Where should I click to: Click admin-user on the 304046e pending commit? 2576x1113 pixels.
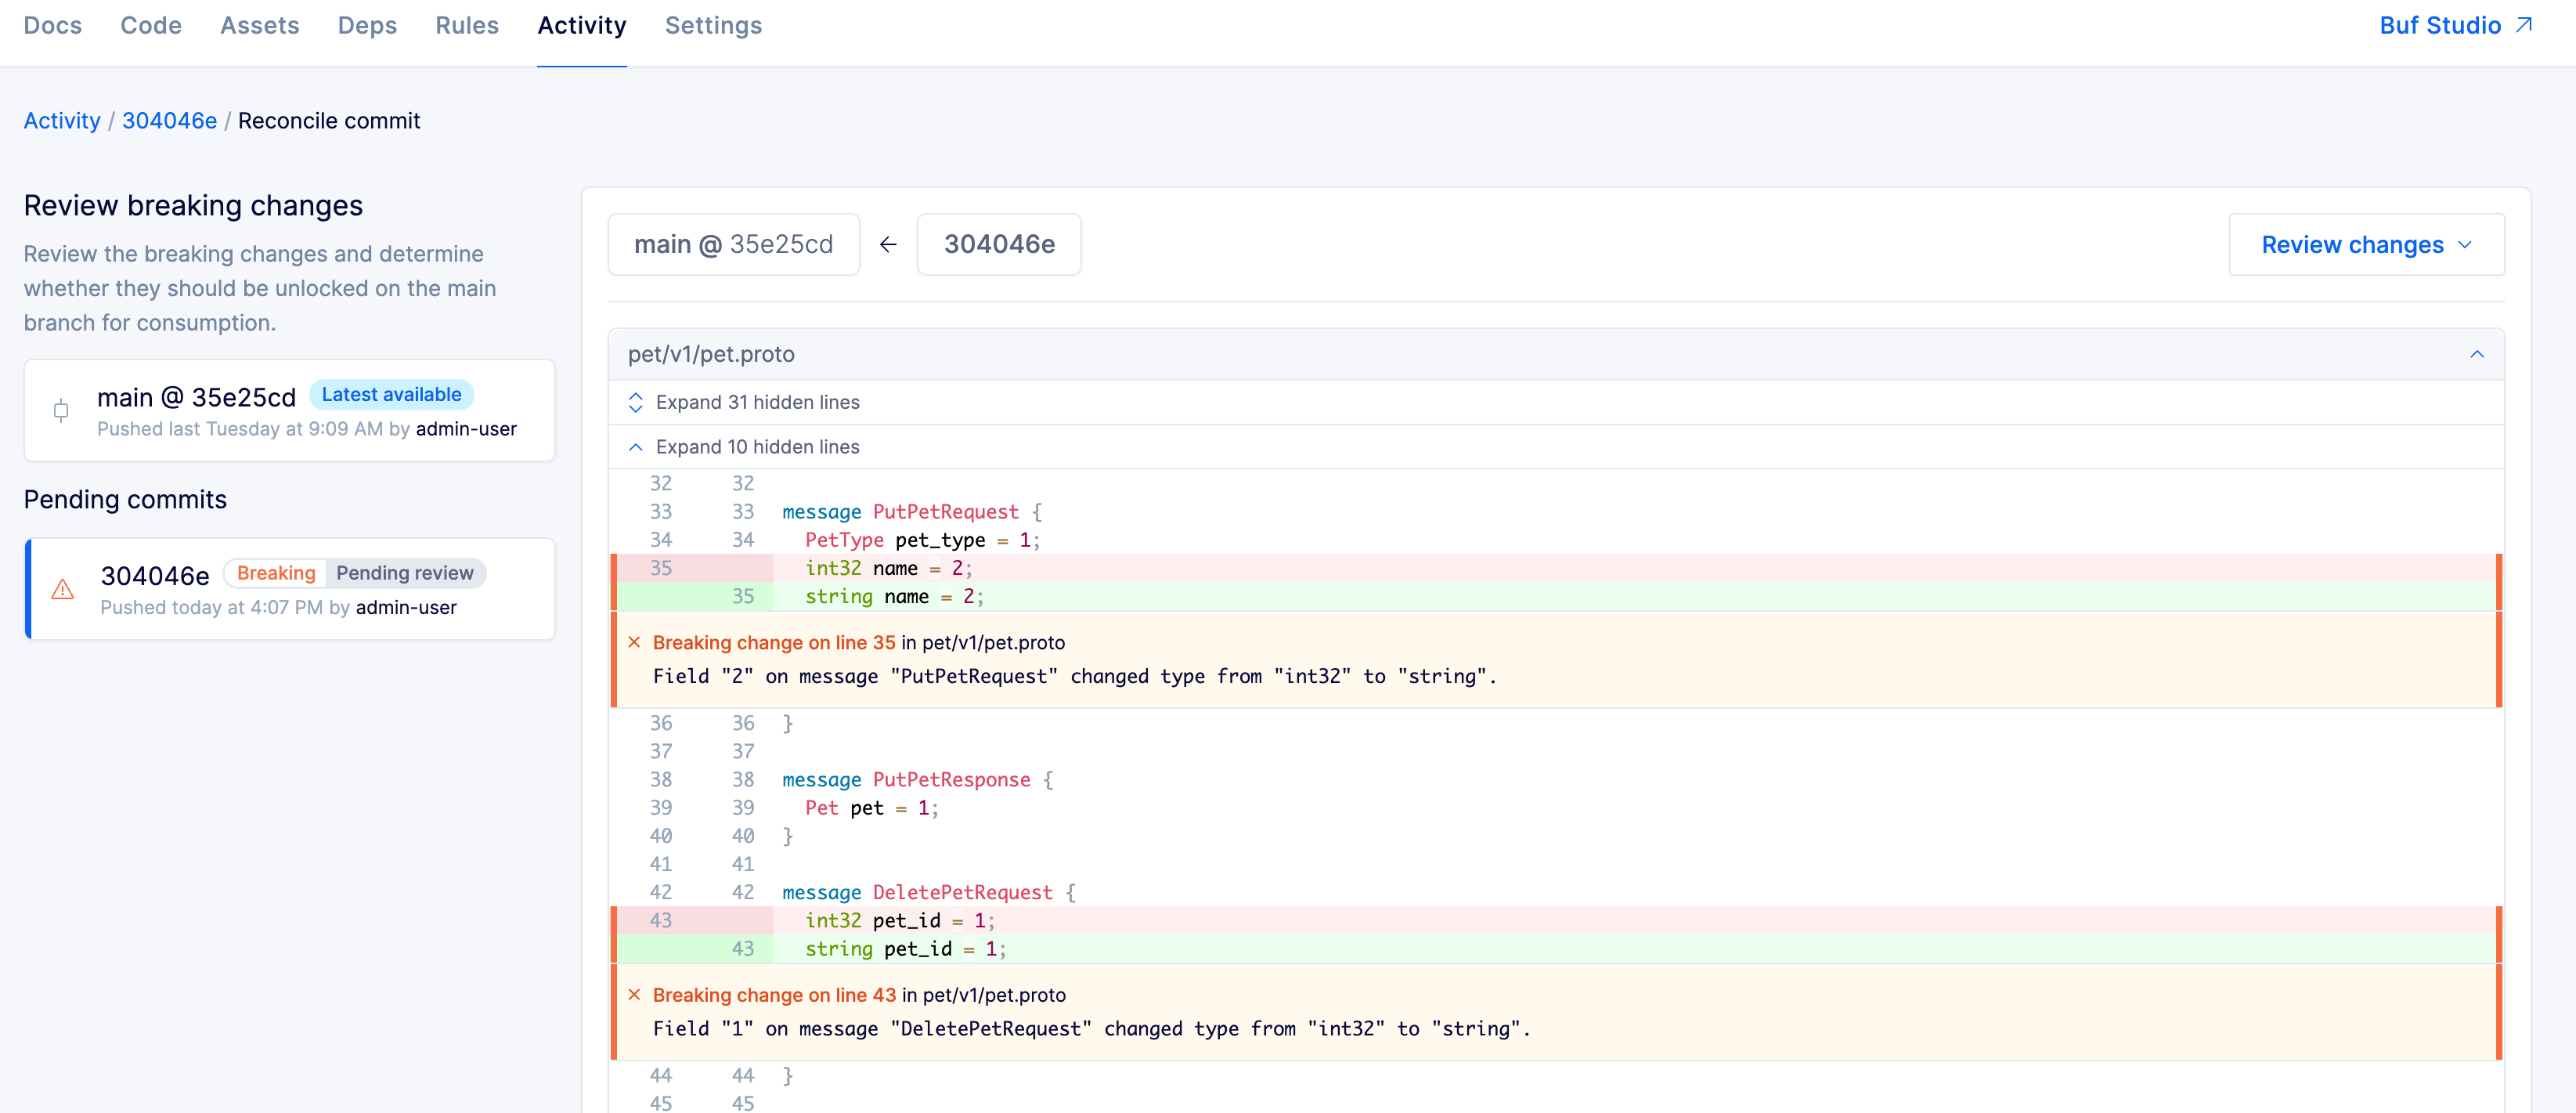[x=406, y=608]
